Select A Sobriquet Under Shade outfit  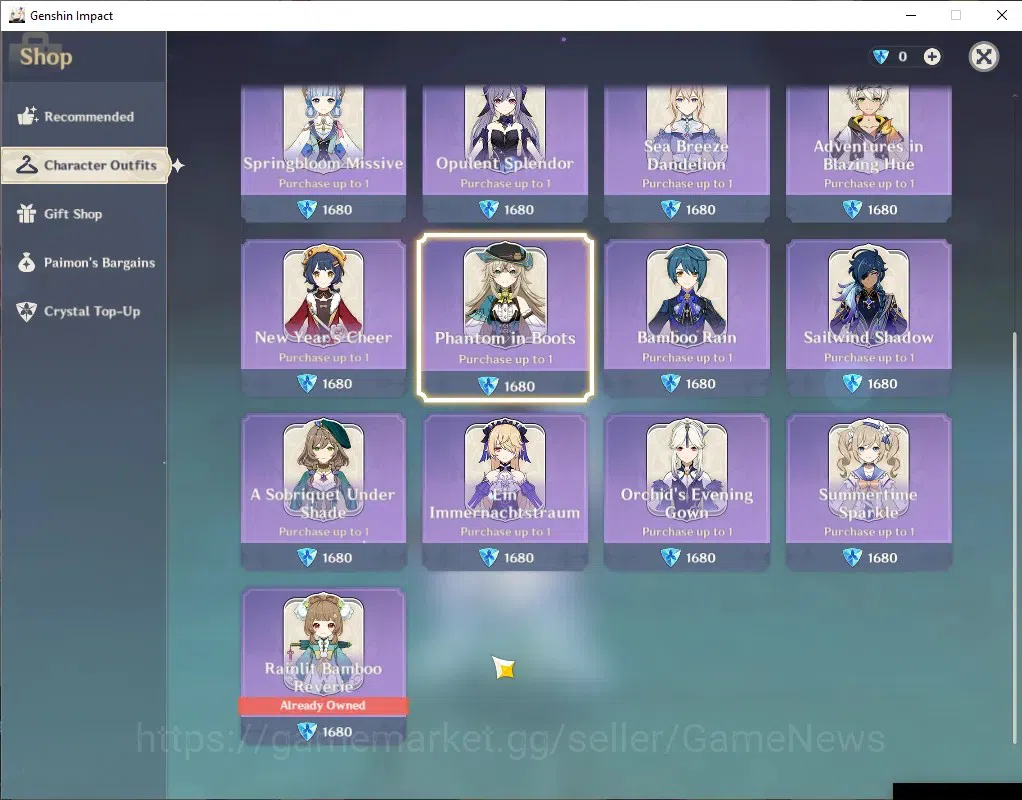[323, 492]
